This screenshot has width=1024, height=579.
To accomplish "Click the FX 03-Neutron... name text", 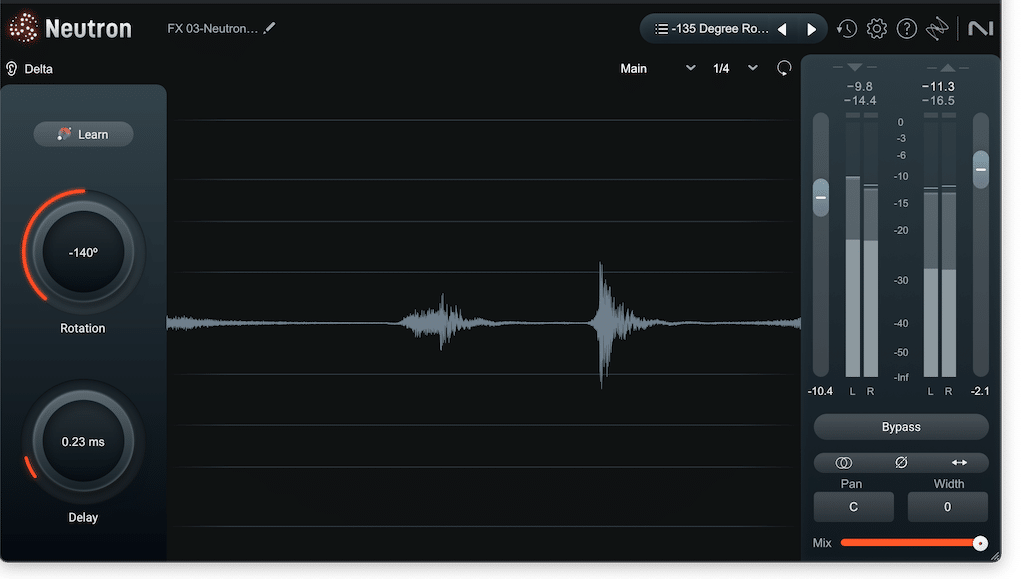I will 212,29.
